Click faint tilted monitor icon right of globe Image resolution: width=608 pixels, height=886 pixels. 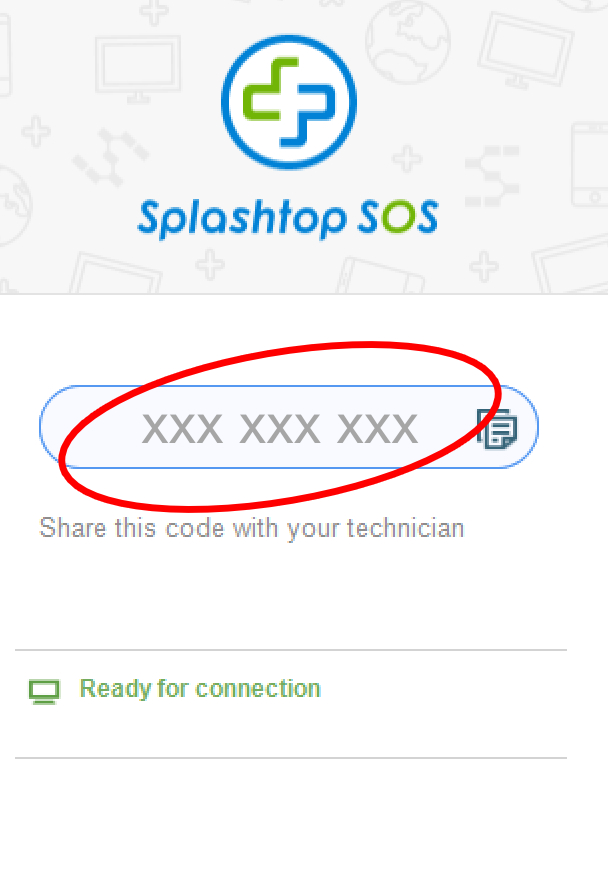525,50
